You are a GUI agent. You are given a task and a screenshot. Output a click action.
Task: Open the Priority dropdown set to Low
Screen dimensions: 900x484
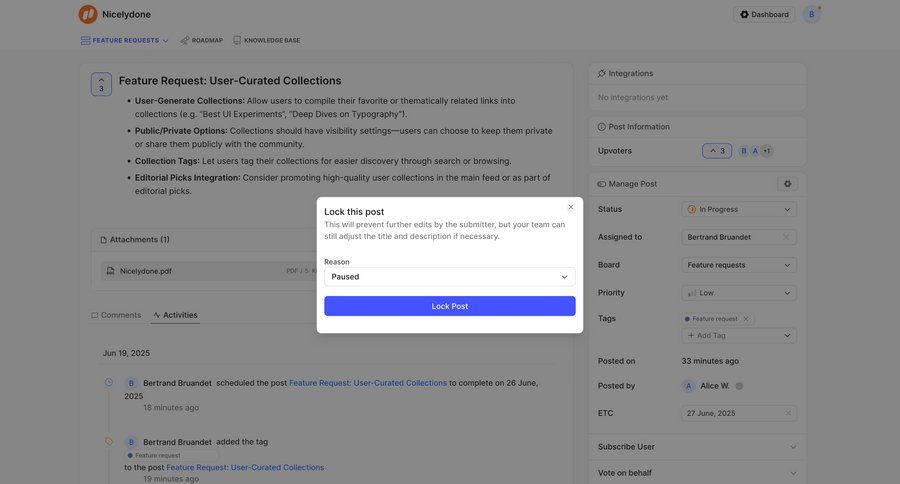tap(739, 293)
